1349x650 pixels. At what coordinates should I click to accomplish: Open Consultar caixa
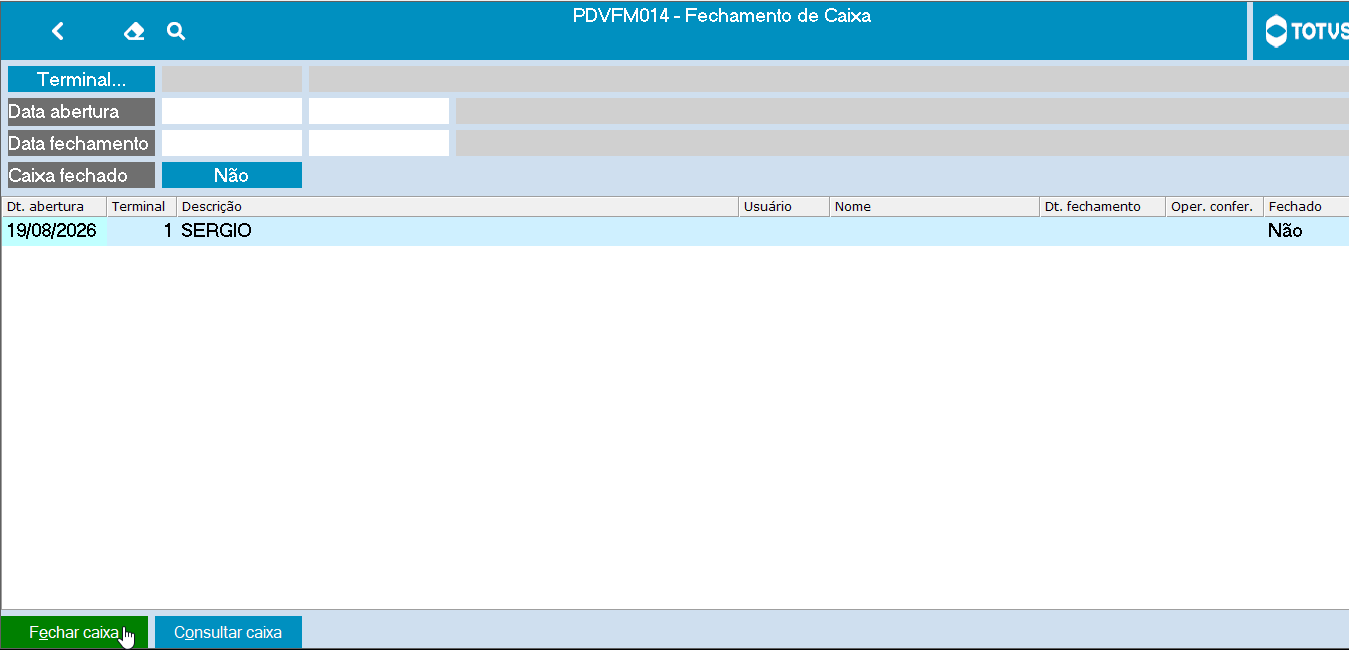coord(228,632)
